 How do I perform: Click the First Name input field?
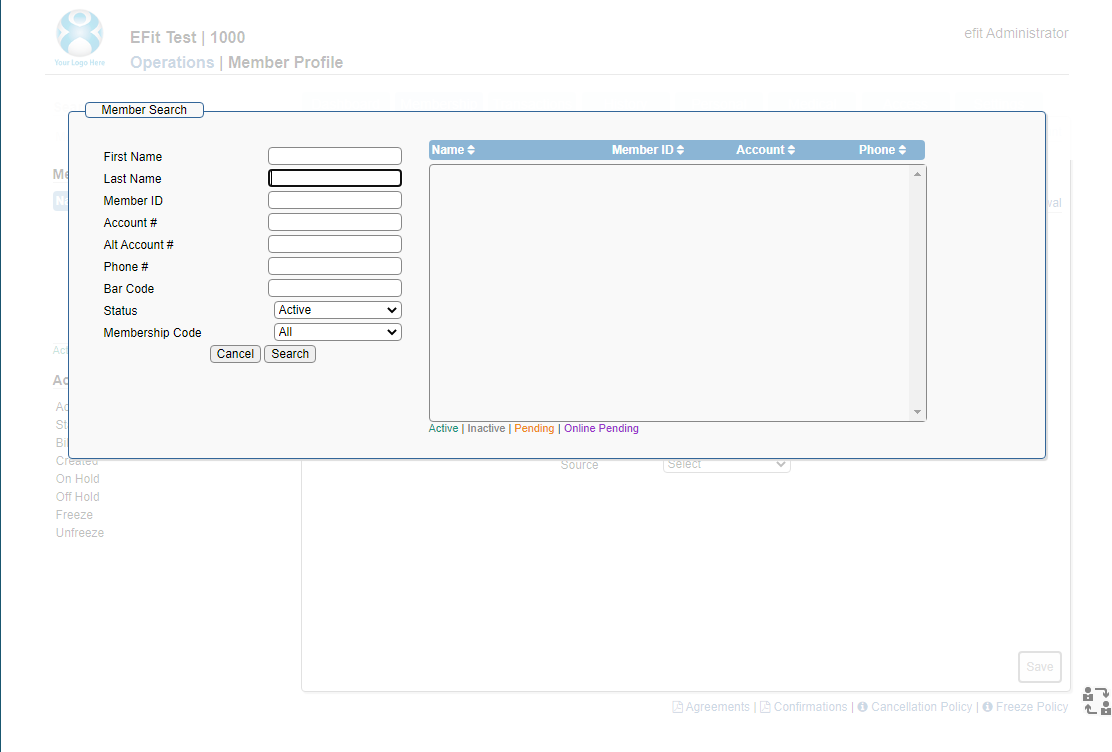(x=335, y=156)
